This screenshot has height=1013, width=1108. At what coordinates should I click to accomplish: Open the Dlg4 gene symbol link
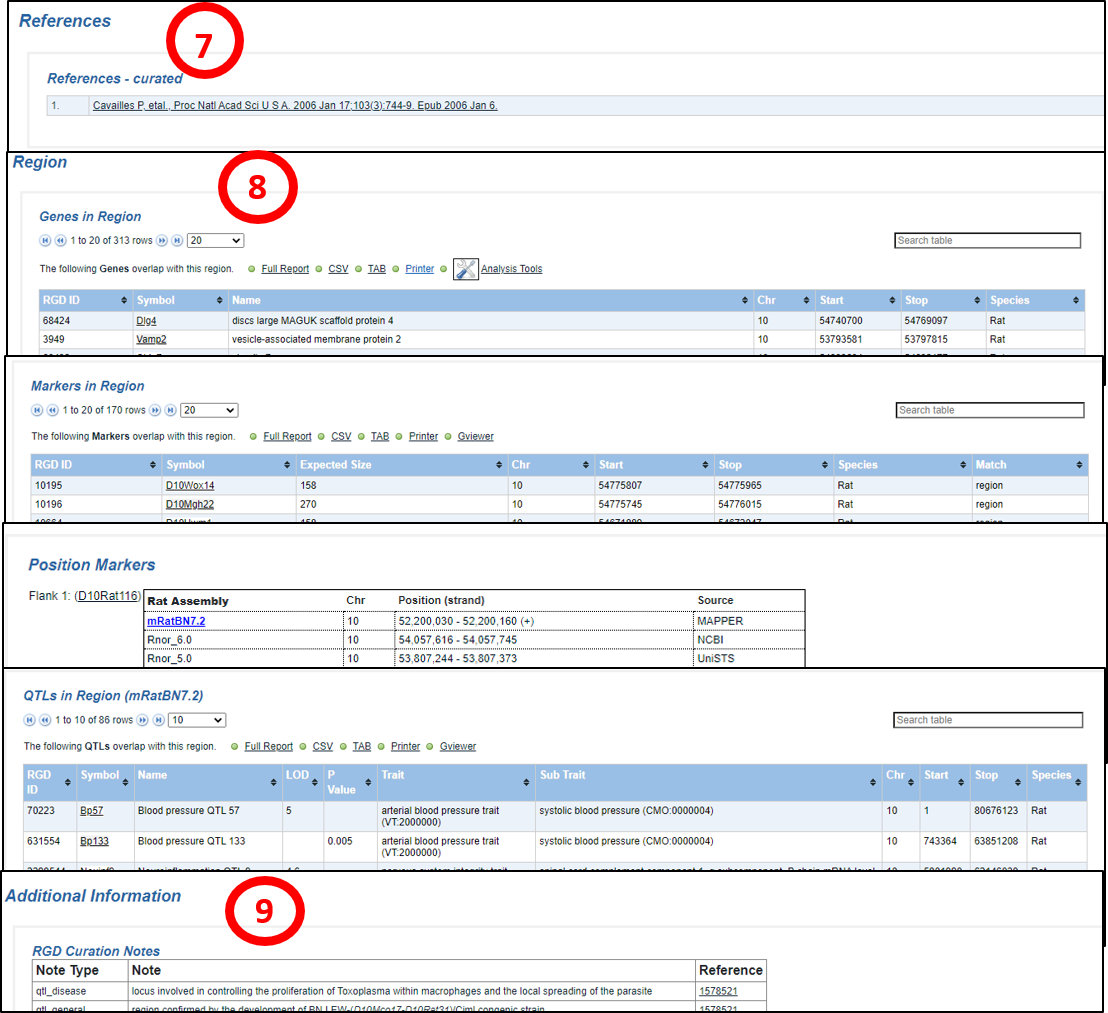(x=146, y=321)
